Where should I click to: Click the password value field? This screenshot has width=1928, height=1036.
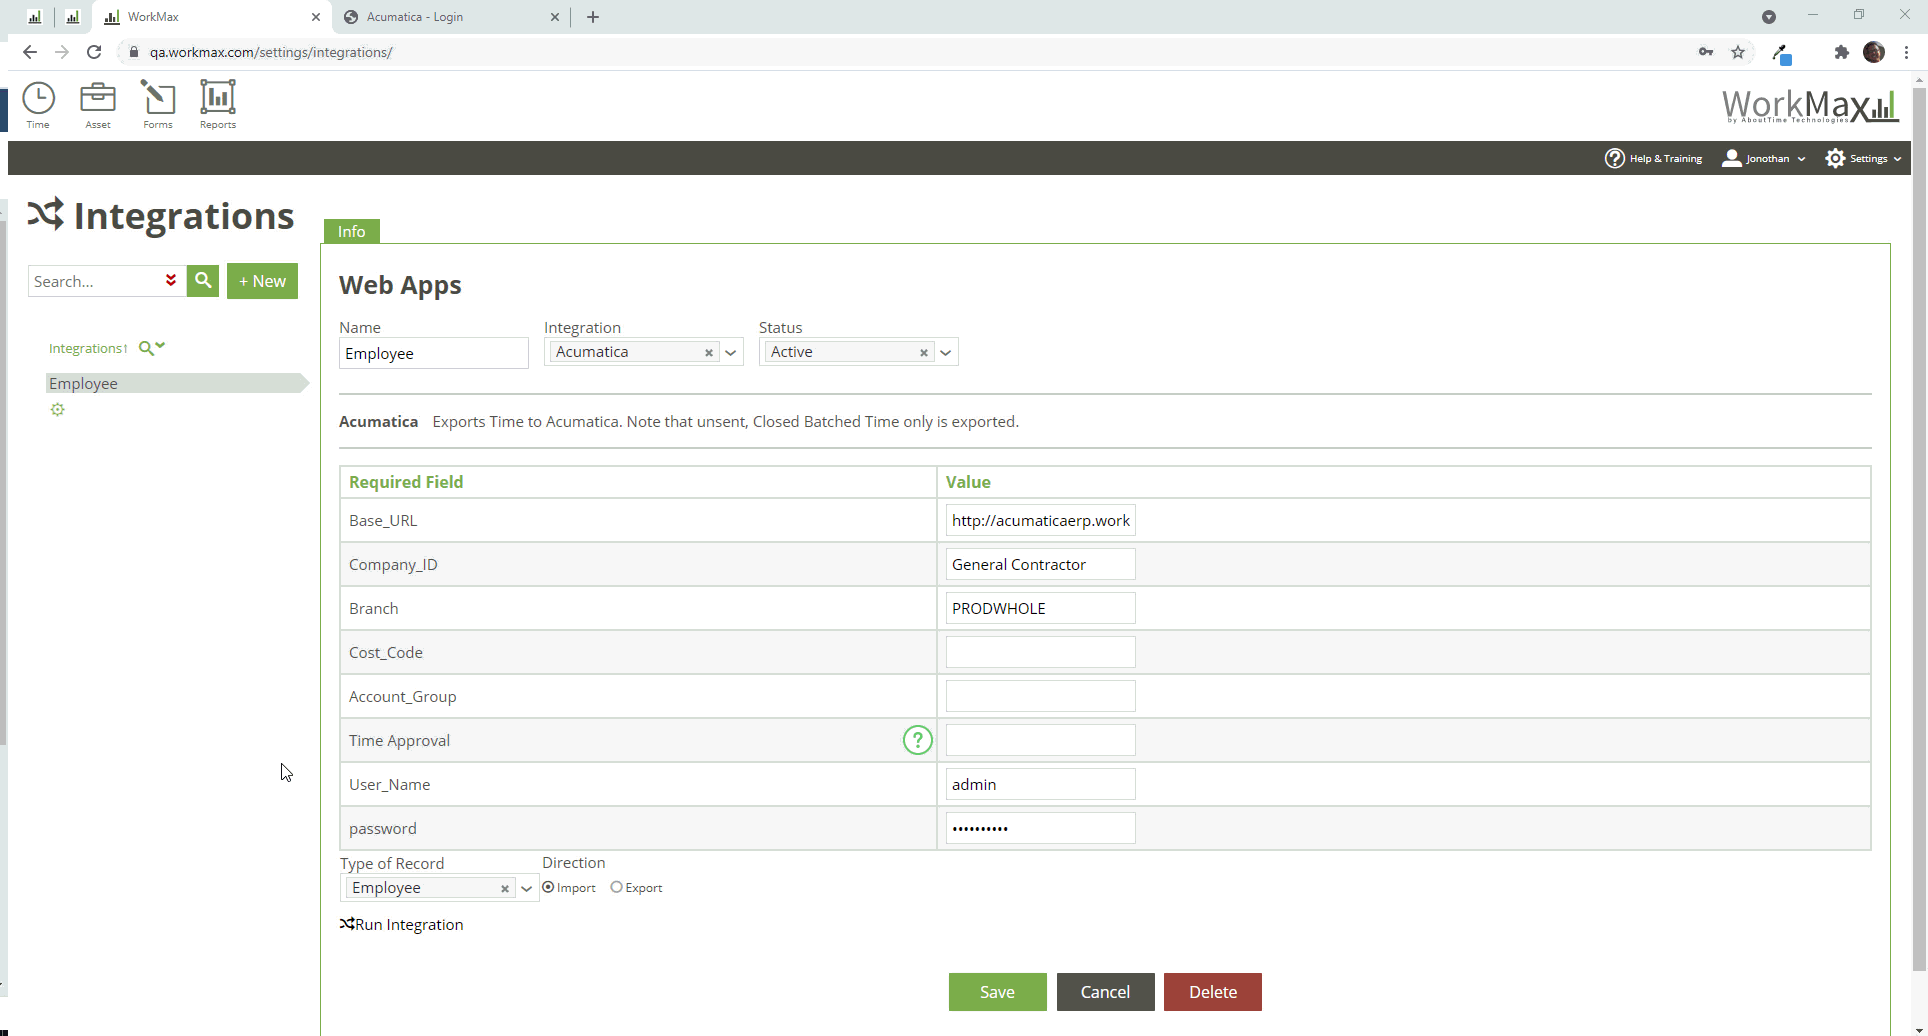click(1040, 828)
